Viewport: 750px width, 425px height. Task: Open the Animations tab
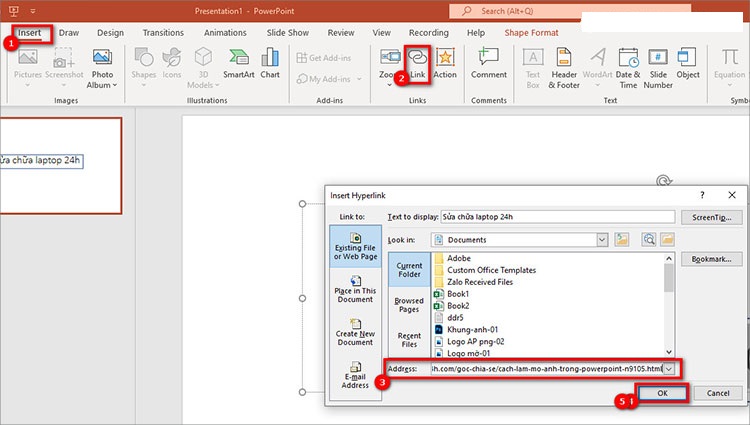click(225, 33)
